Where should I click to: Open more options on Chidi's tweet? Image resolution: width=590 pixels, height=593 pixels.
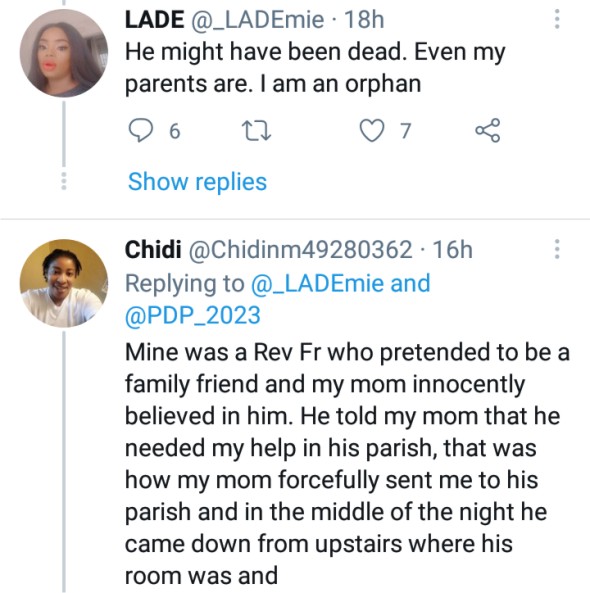[557, 249]
